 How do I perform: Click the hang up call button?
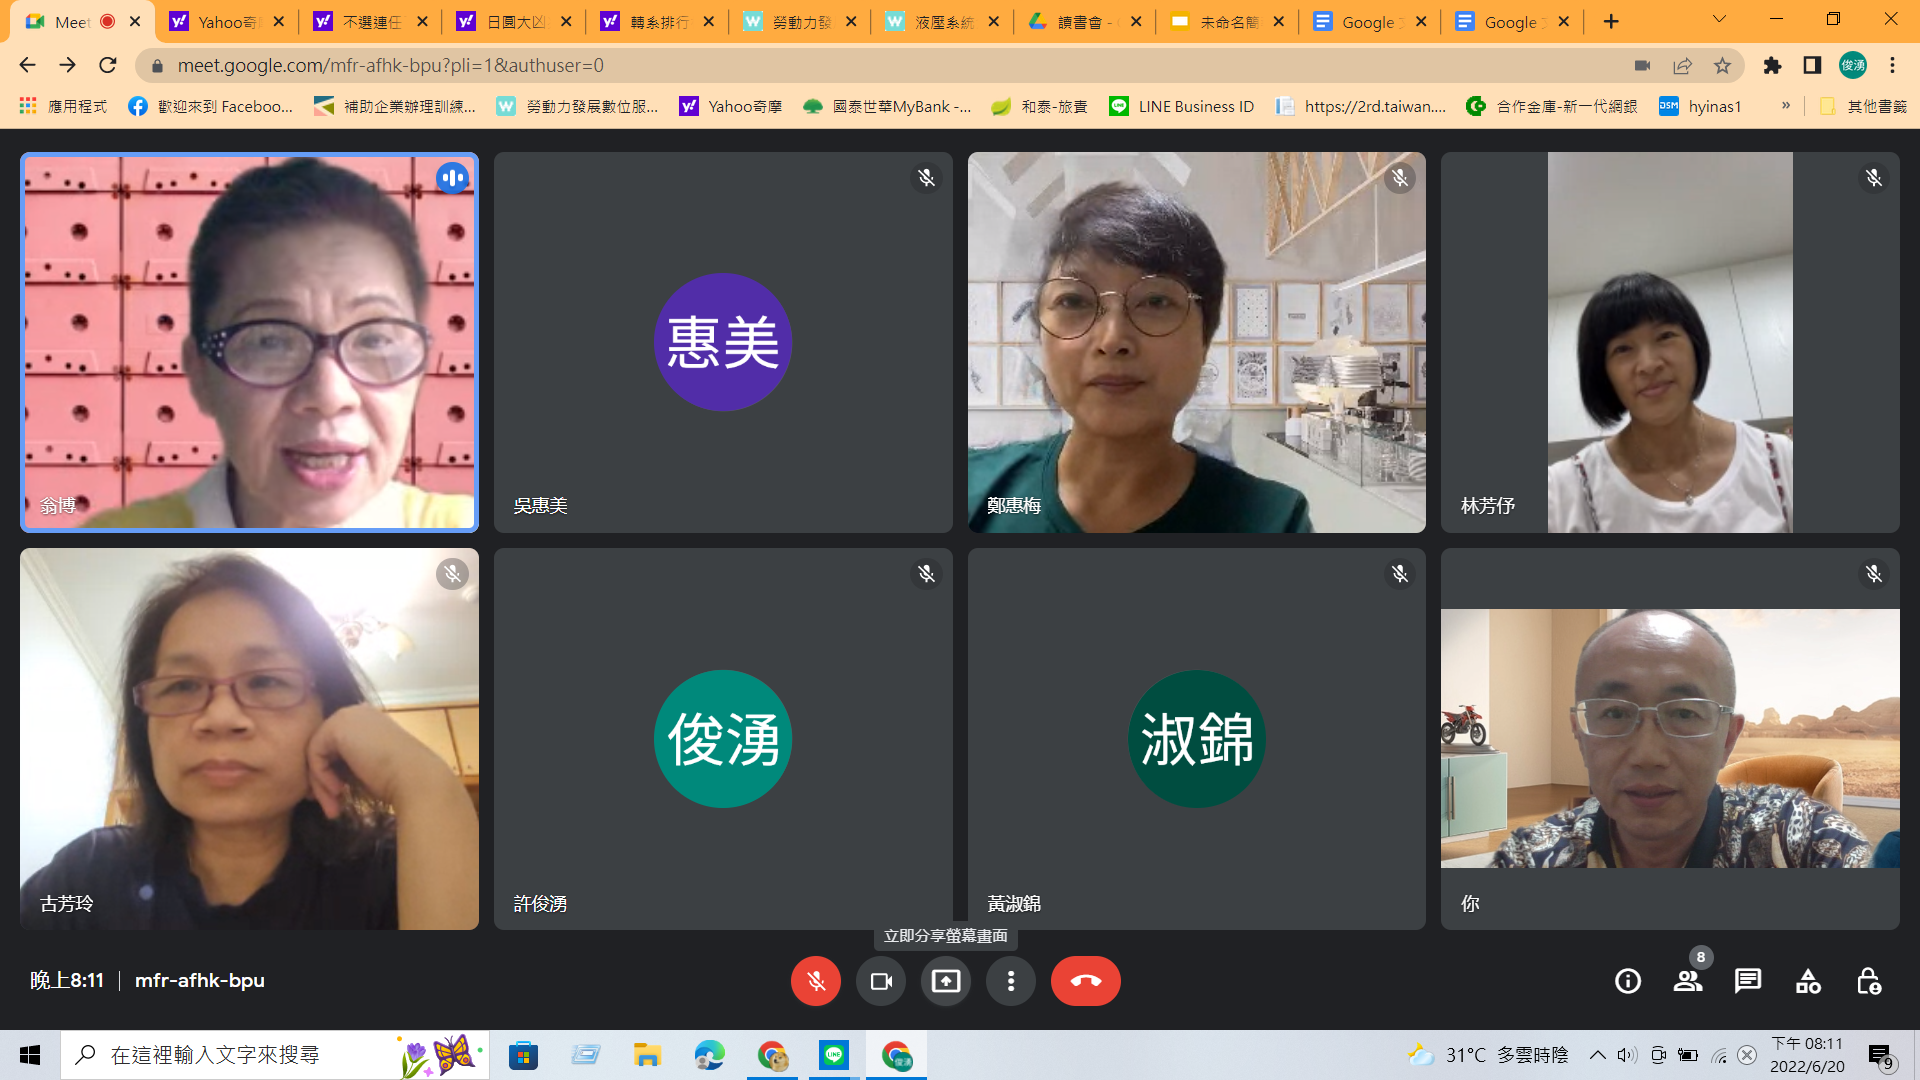[x=1085, y=981]
